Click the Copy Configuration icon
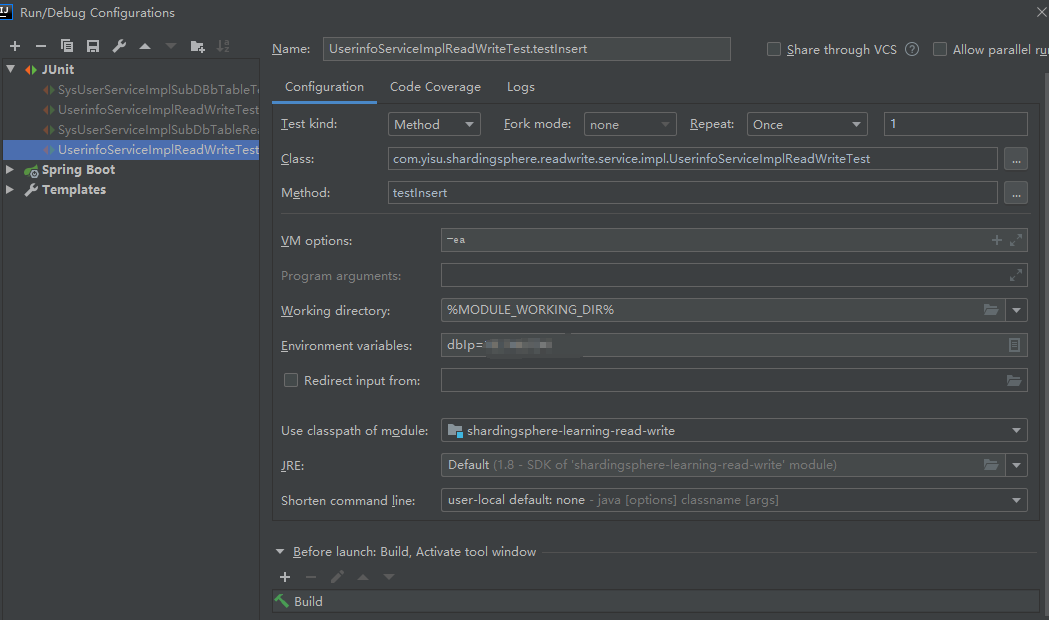The width and height of the screenshot is (1049, 620). [67, 46]
